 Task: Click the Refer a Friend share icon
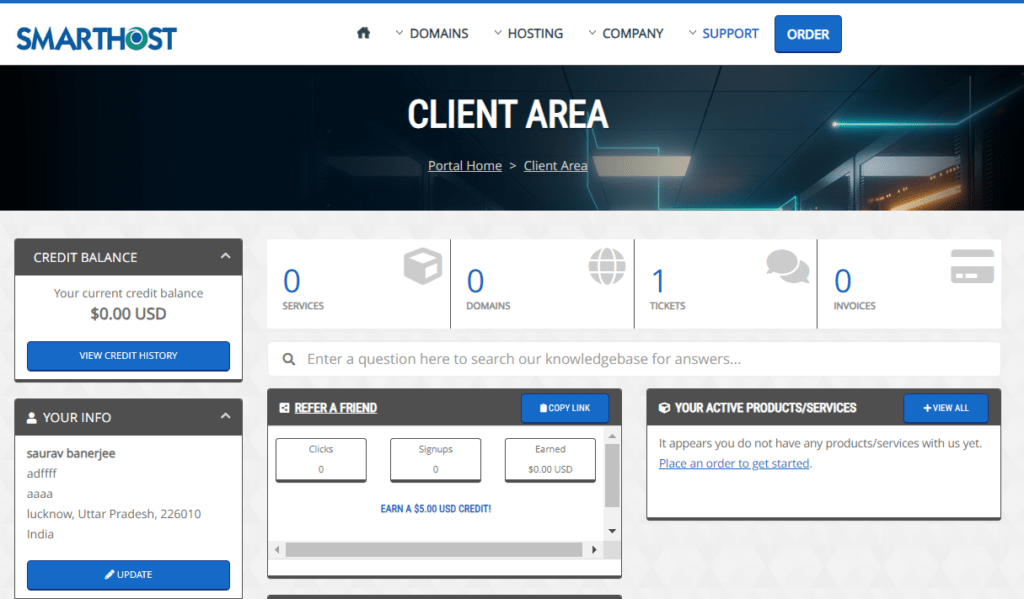pyautogui.click(x=284, y=408)
